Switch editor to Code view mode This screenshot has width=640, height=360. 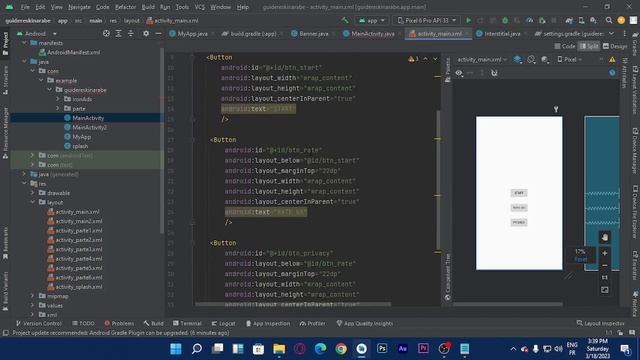(x=564, y=46)
